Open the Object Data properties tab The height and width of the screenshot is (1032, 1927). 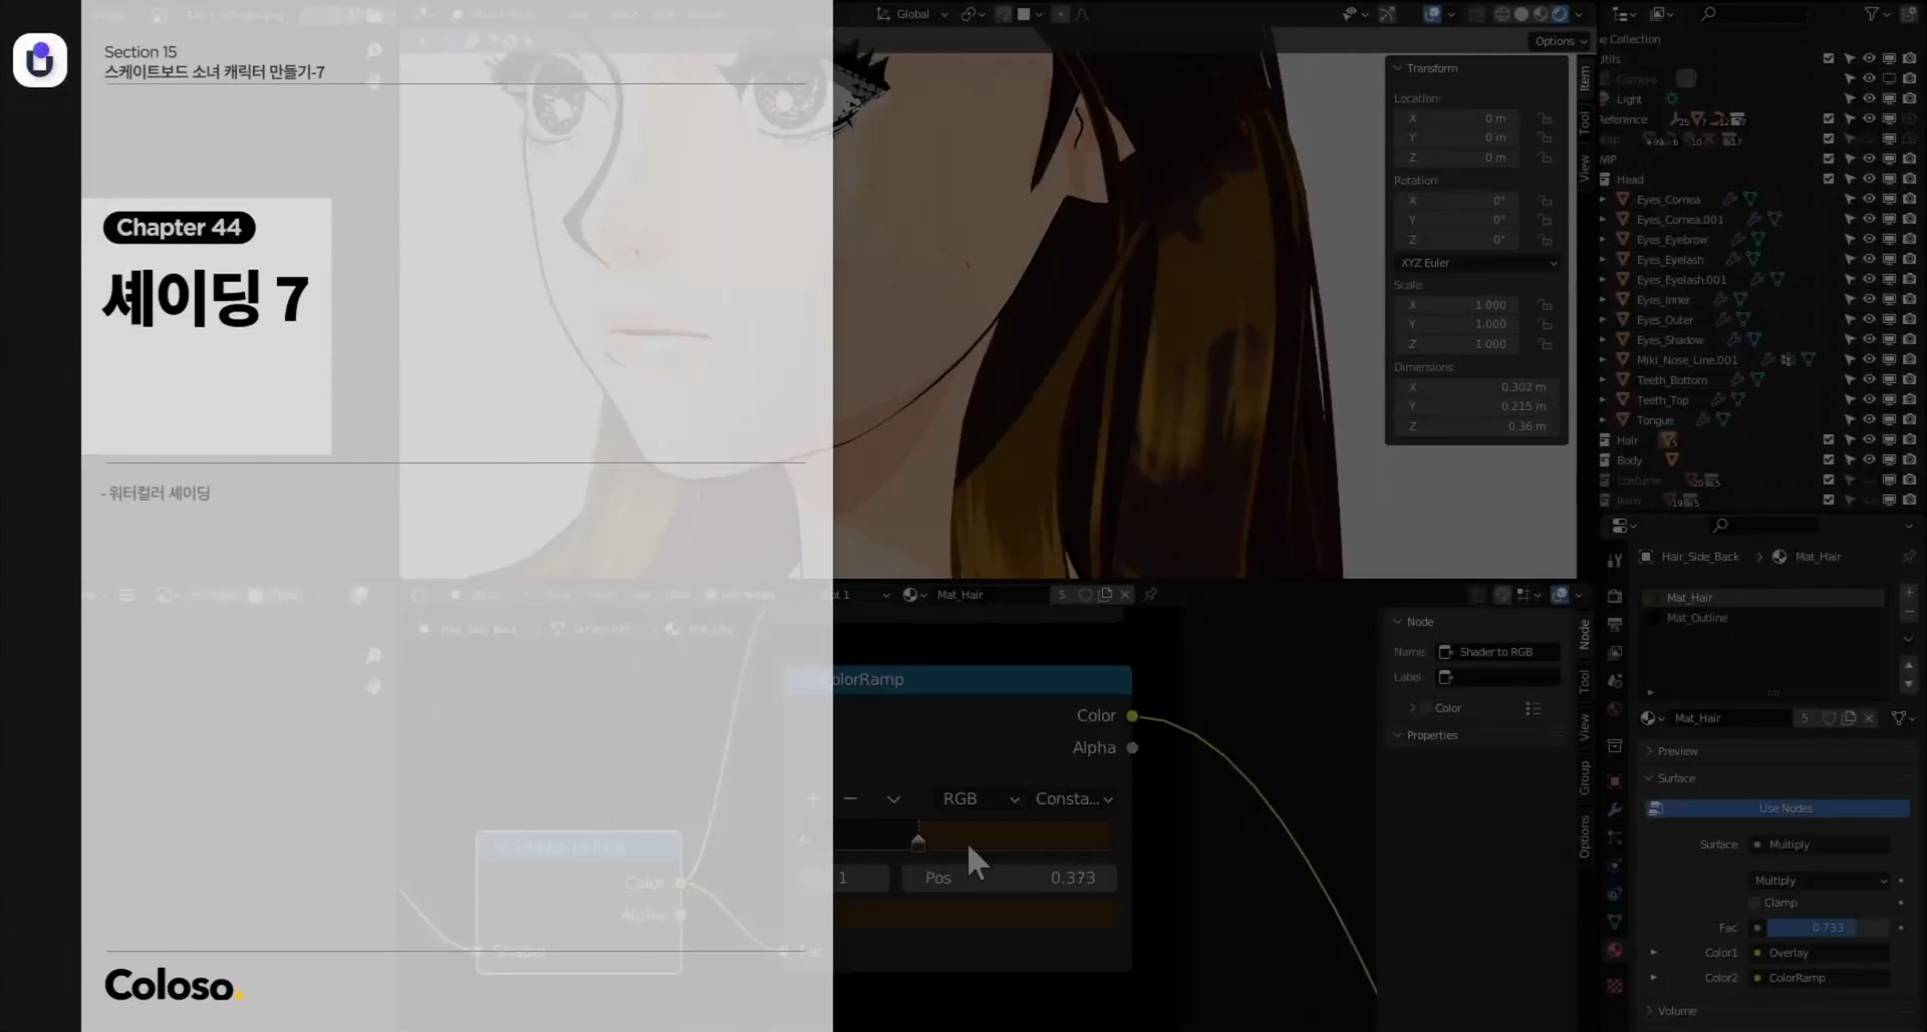pos(1615,921)
